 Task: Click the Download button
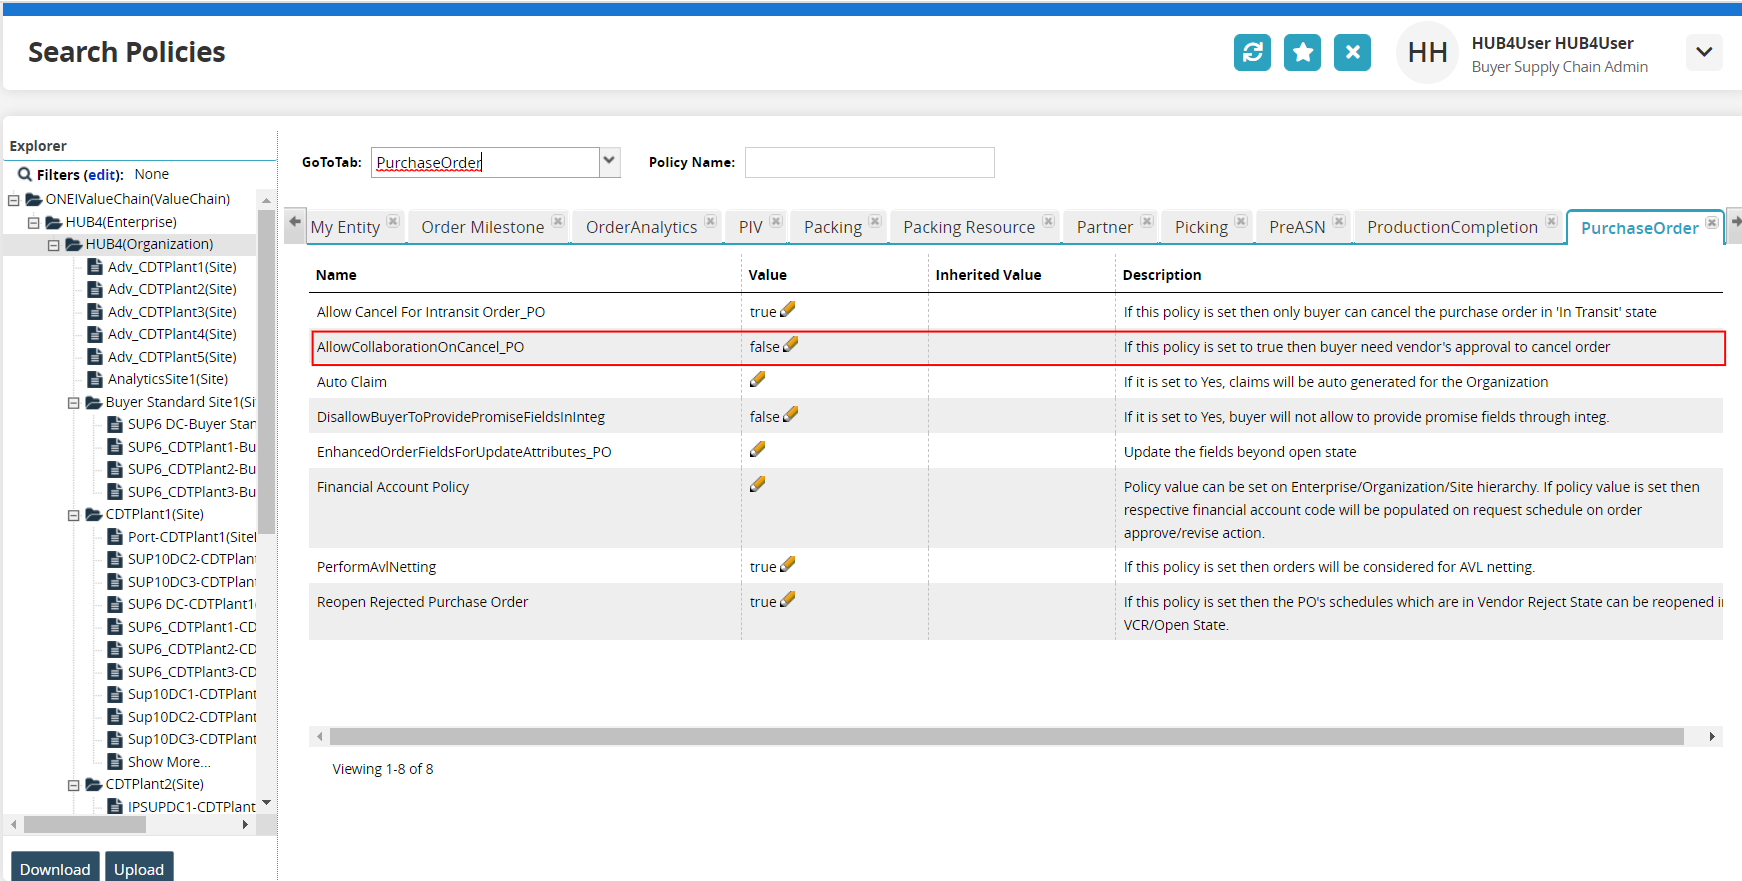click(x=55, y=869)
